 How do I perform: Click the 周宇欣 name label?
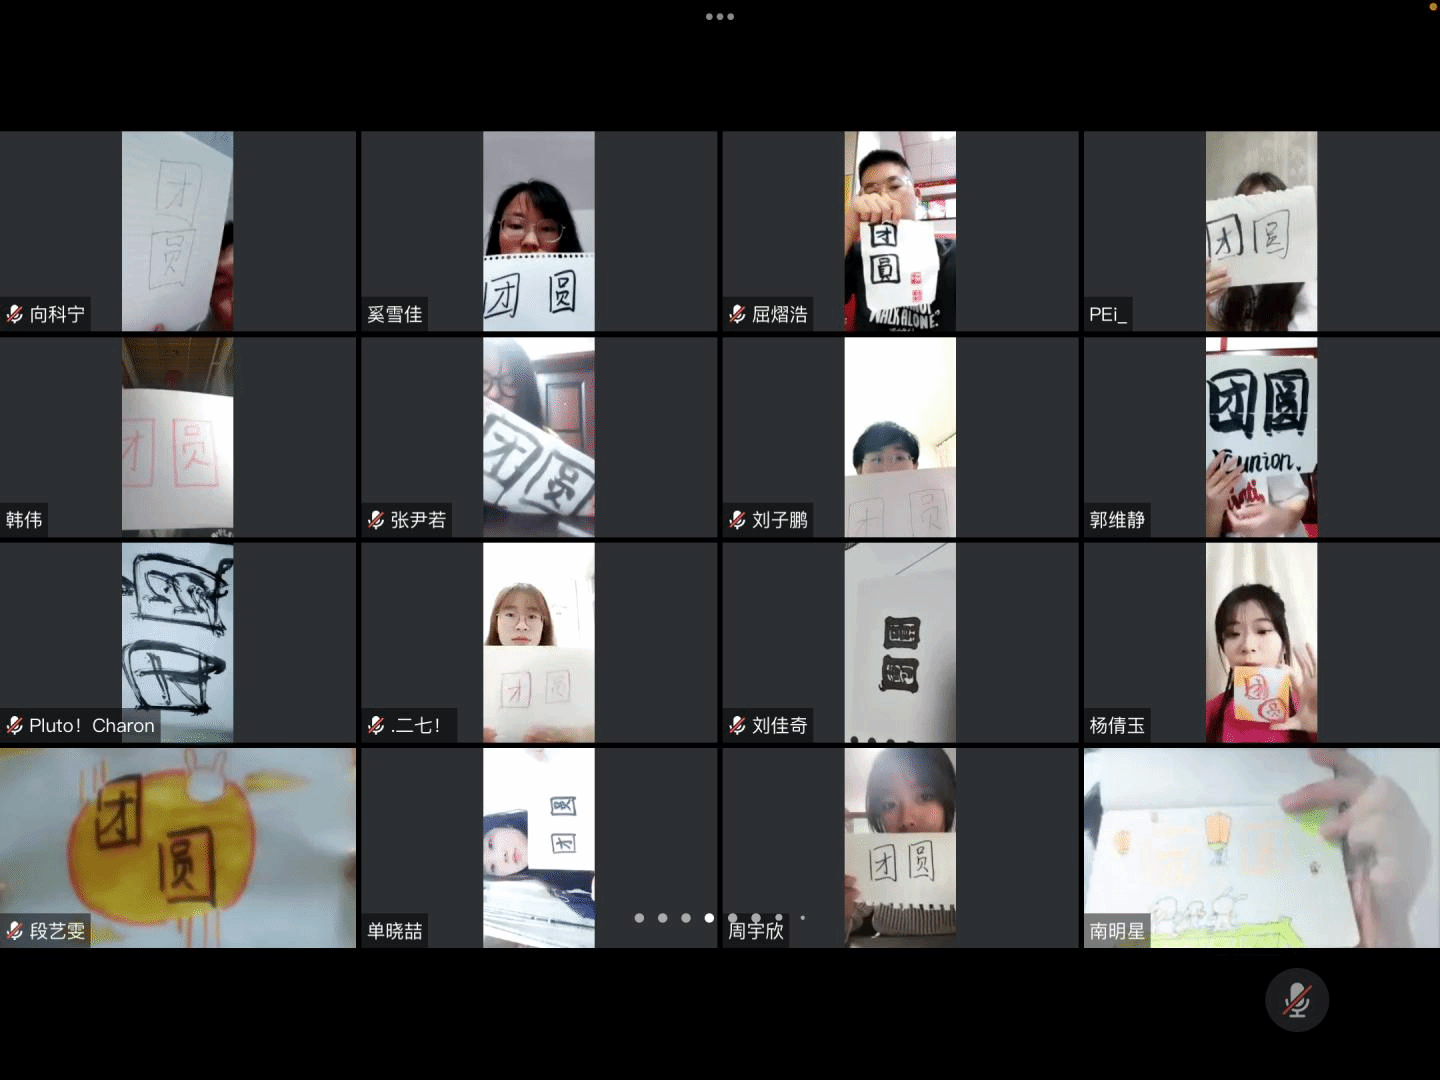[755, 931]
